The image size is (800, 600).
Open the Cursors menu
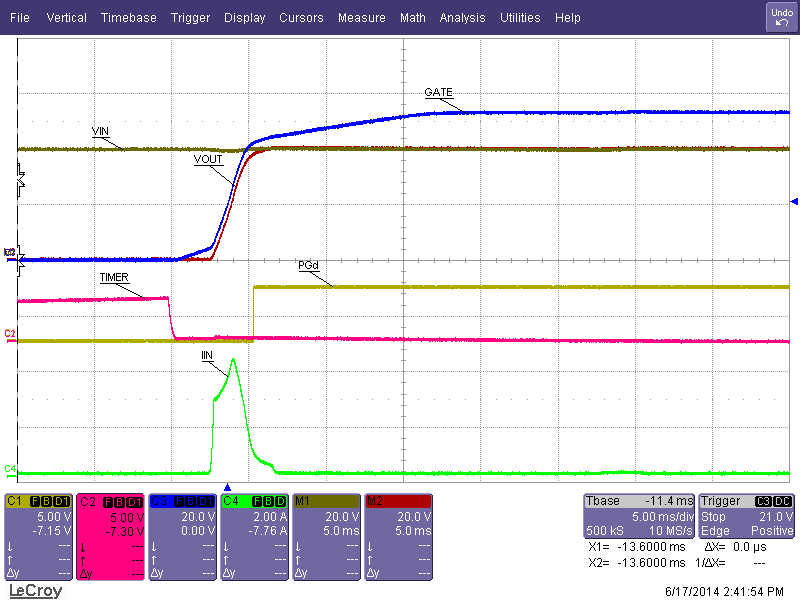301,18
